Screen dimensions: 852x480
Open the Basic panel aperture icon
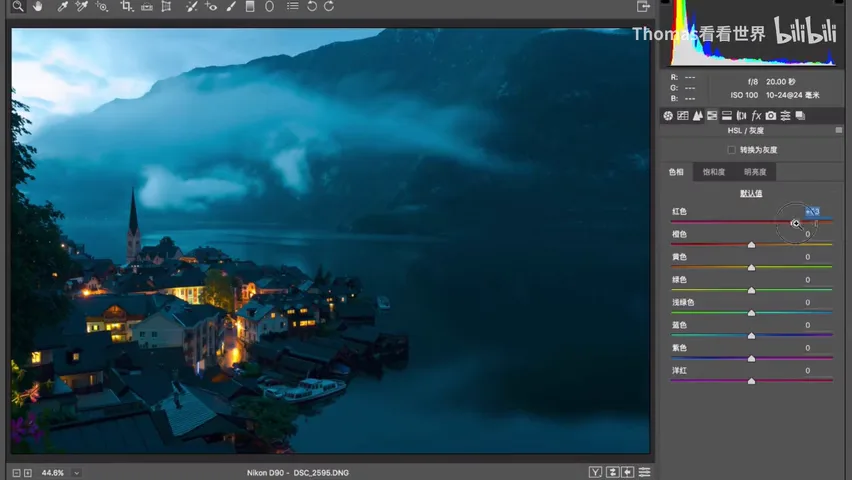point(668,116)
